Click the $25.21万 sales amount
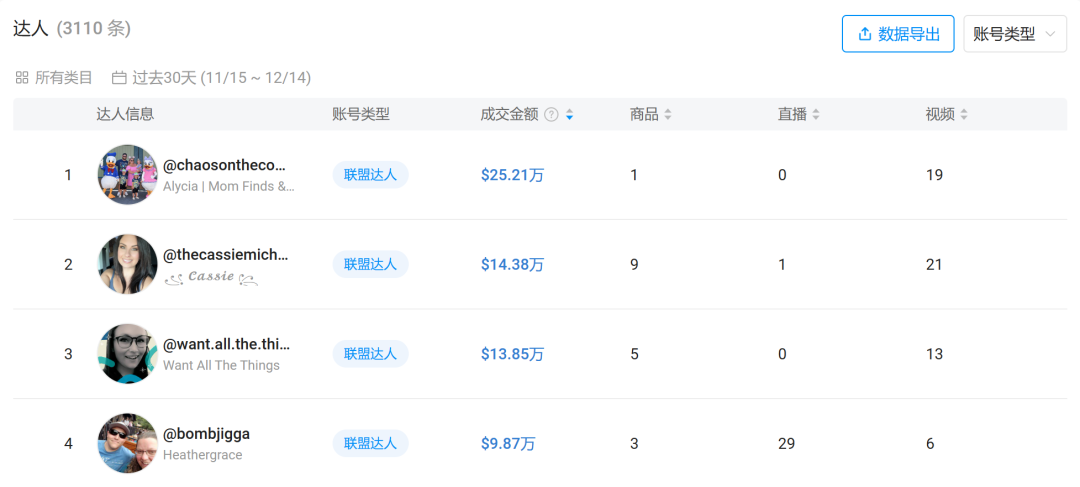Screen dimensions: 1080x487 [x=512, y=175]
